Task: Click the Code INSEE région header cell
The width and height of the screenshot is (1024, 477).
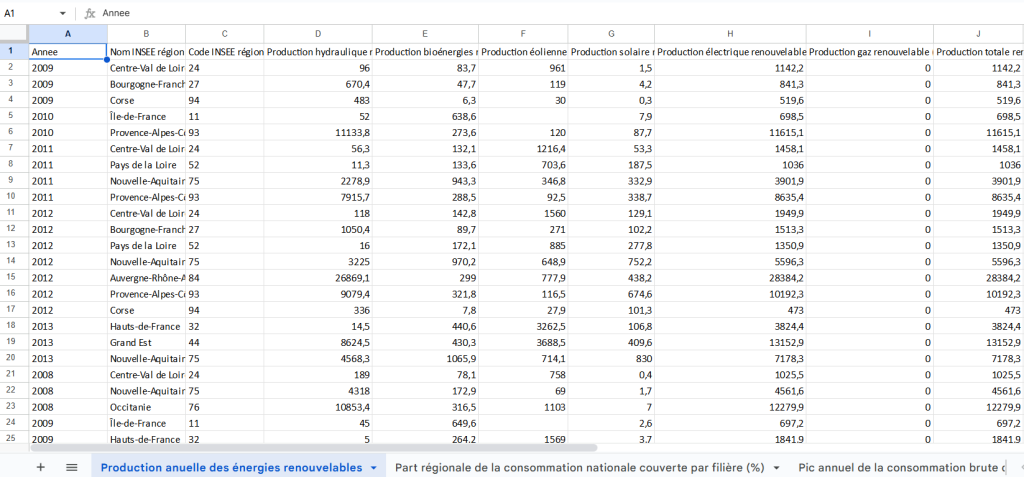Action: 225,51
